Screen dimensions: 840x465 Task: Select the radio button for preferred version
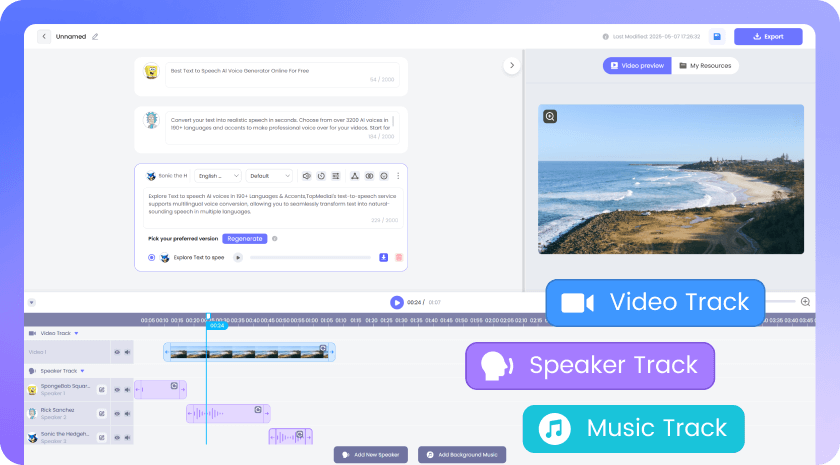[151, 257]
